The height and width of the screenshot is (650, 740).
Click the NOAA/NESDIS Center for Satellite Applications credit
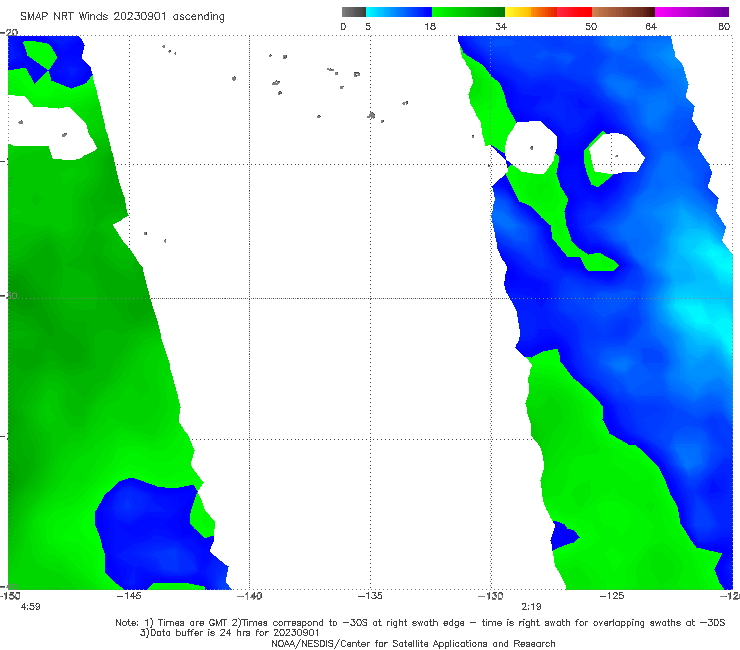(413, 643)
